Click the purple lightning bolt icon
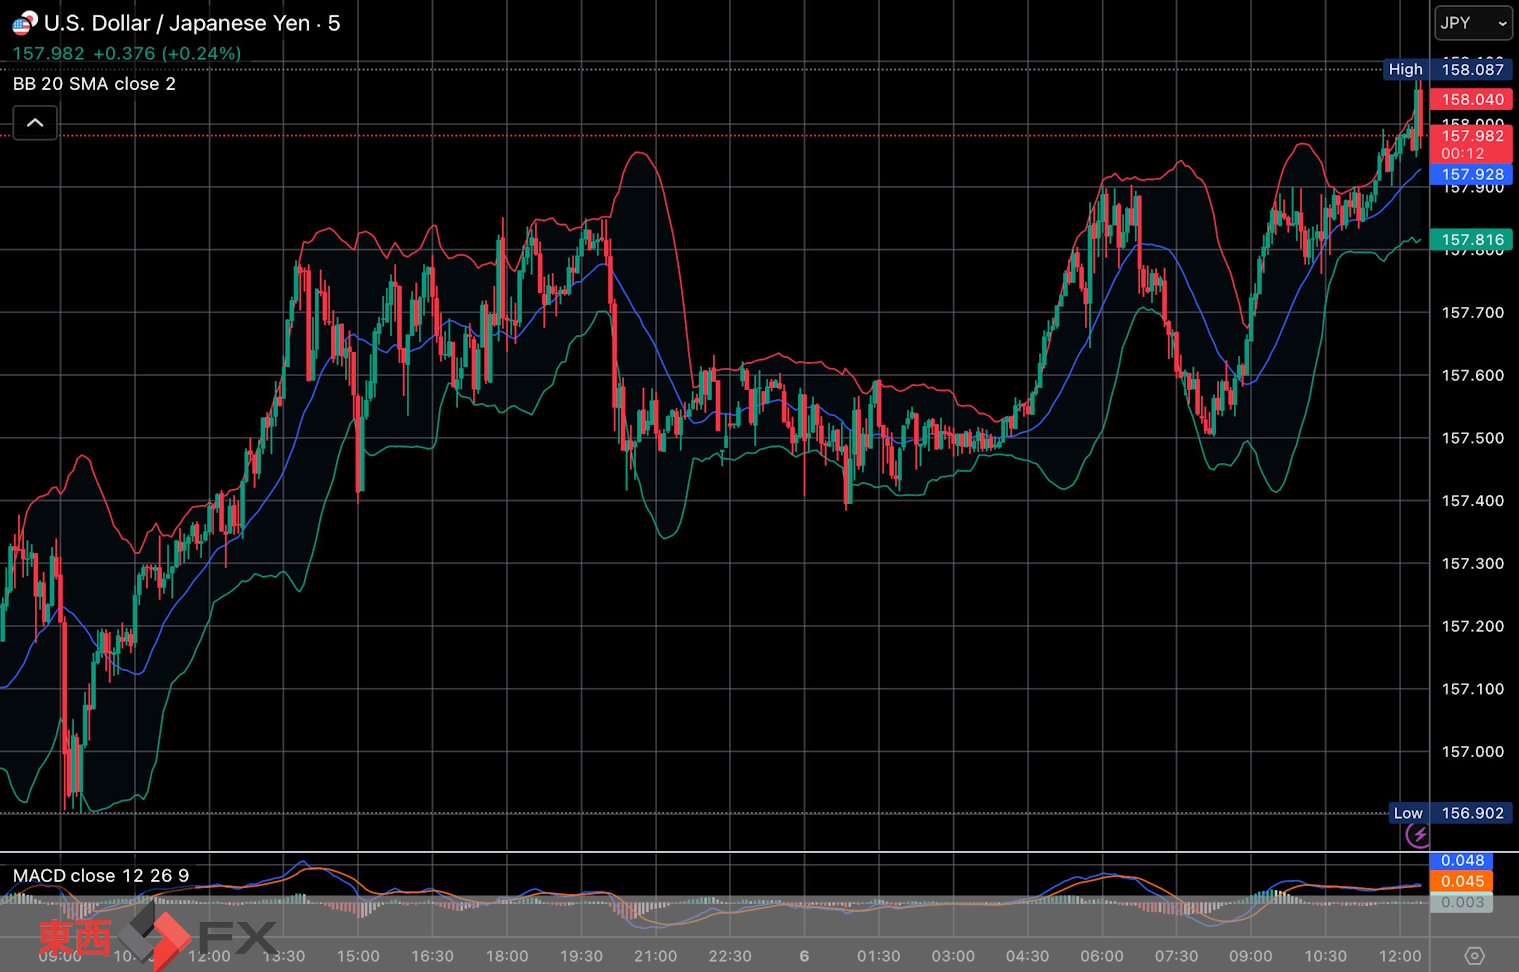This screenshot has height=972, width=1519. (x=1418, y=835)
